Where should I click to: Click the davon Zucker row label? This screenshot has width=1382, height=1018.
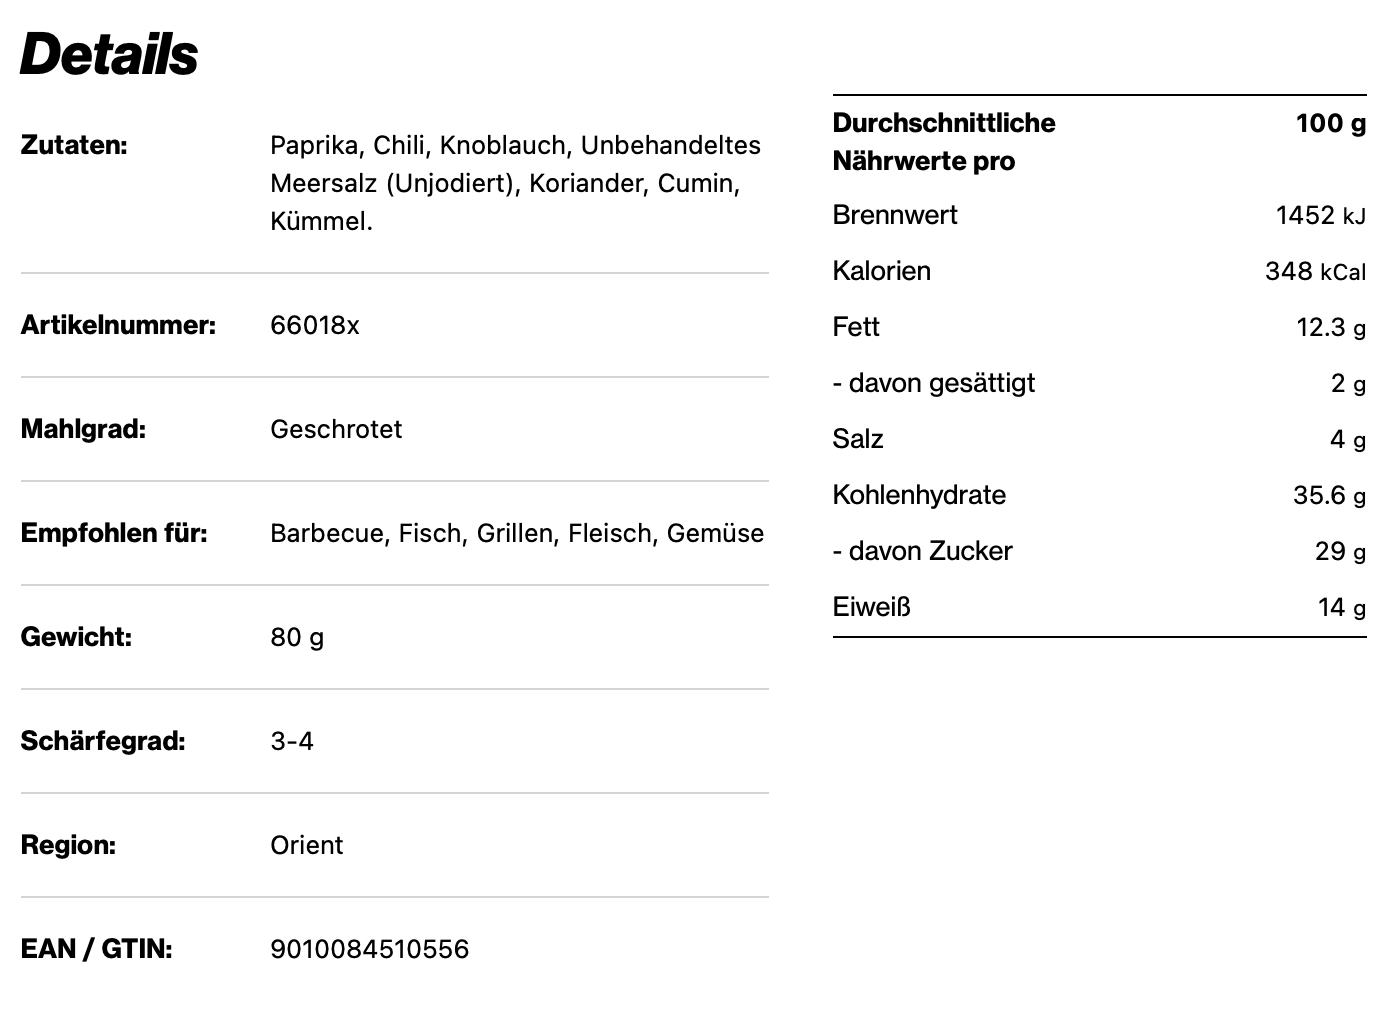click(x=922, y=551)
